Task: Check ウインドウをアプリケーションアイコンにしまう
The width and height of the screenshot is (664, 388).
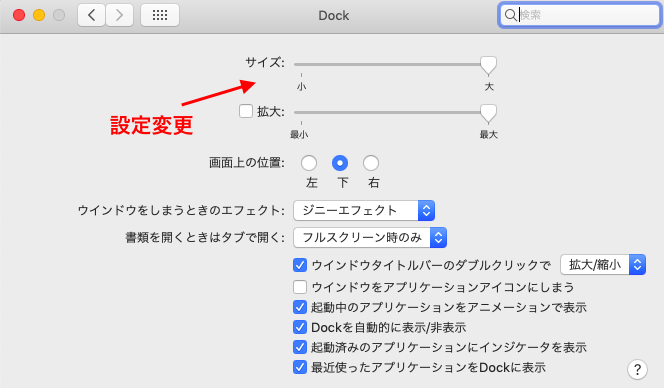Action: pyautogui.click(x=300, y=287)
